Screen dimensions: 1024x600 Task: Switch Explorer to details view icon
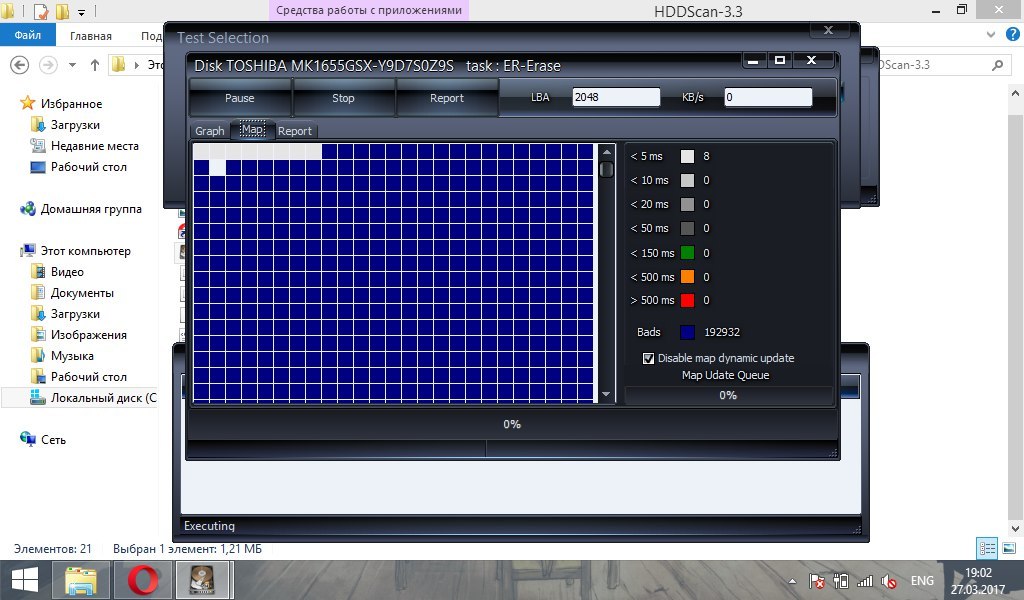point(987,548)
